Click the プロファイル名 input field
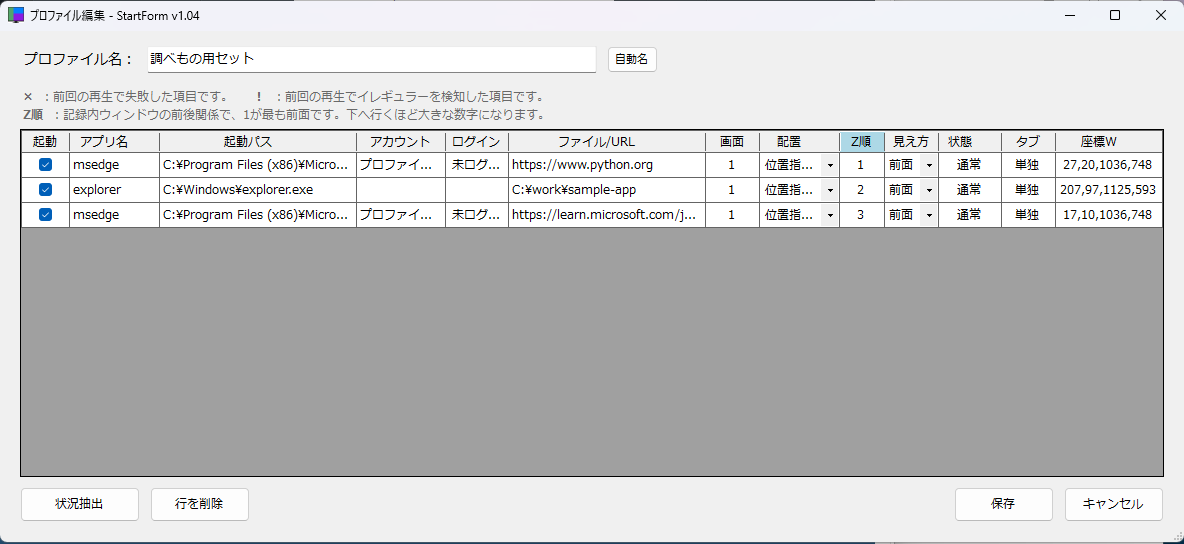Image resolution: width=1184 pixels, height=544 pixels. (x=372, y=60)
